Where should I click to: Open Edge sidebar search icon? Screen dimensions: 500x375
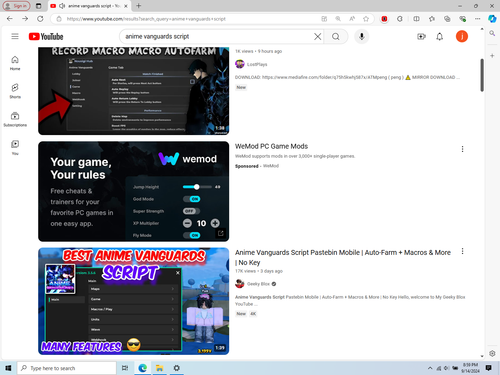pyautogui.click(x=492, y=33)
